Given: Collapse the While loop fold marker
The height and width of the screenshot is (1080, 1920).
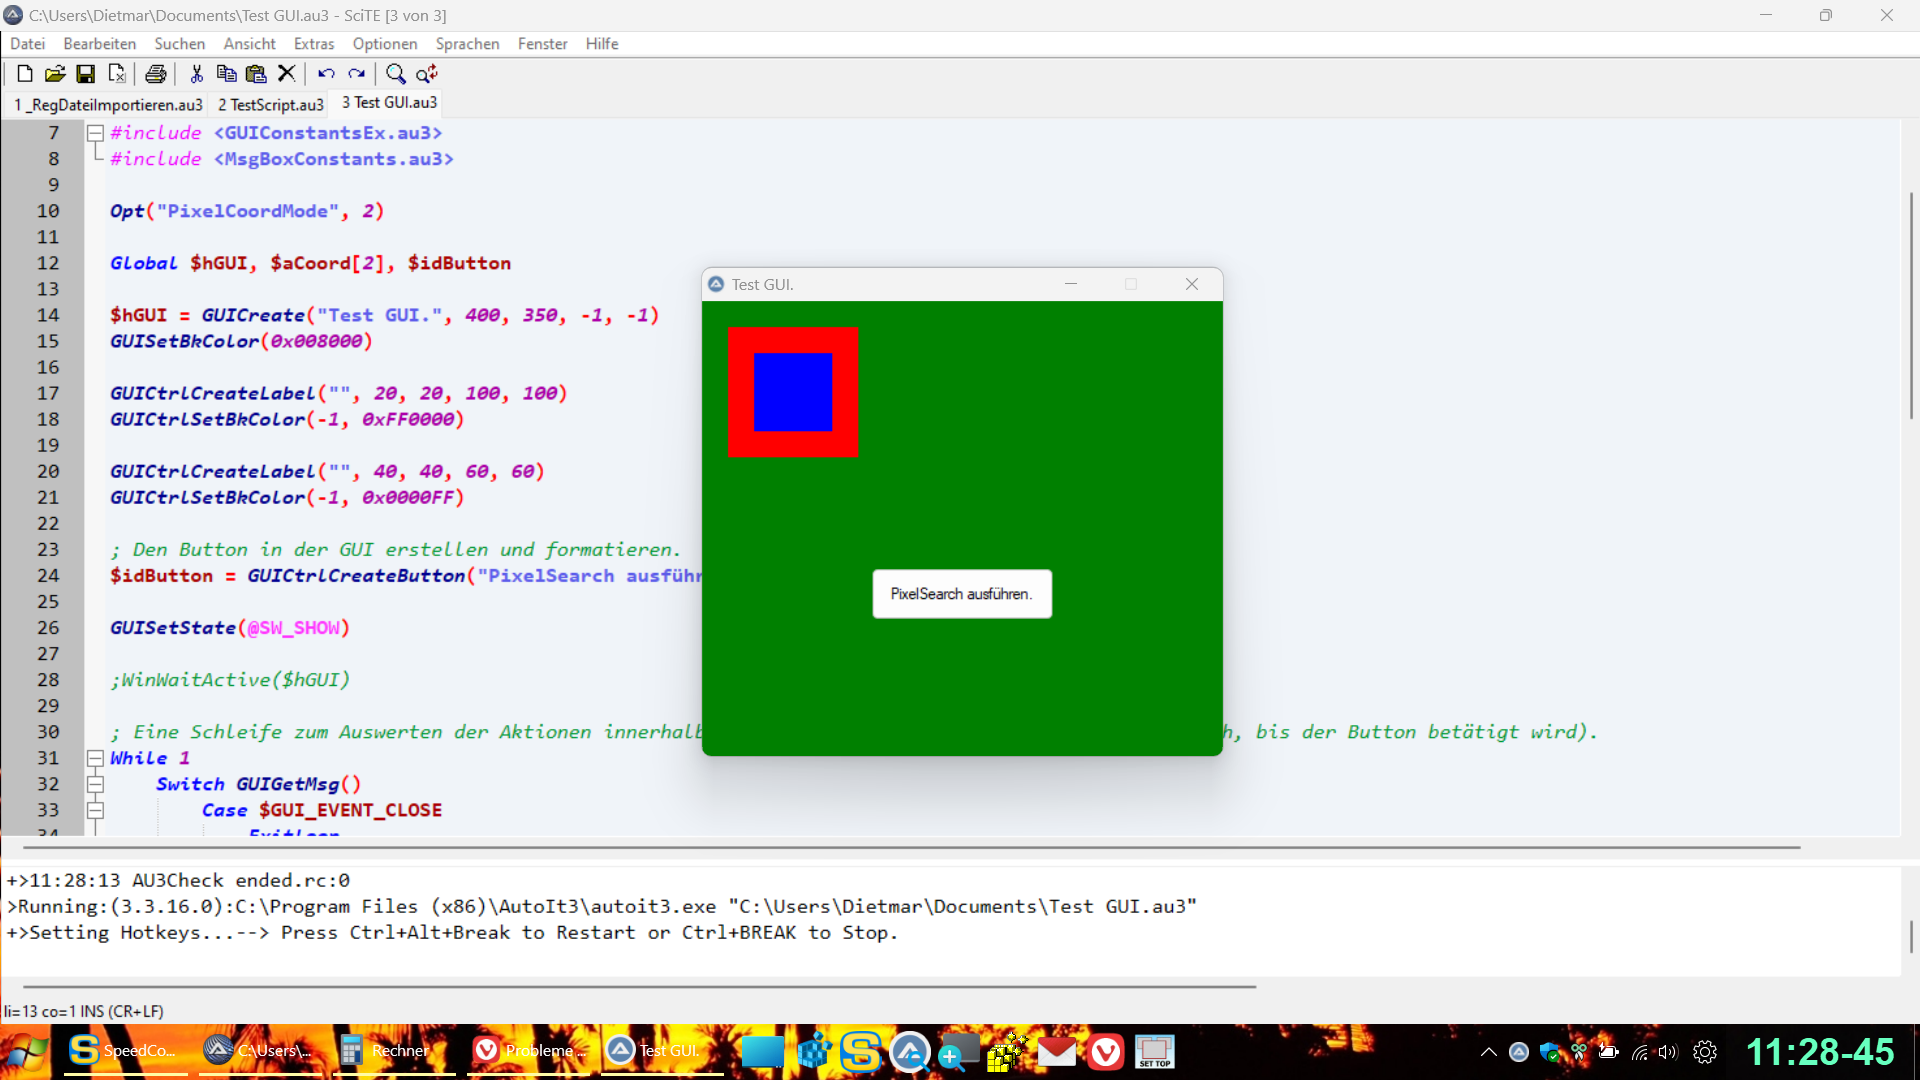Looking at the screenshot, I should tap(95, 758).
